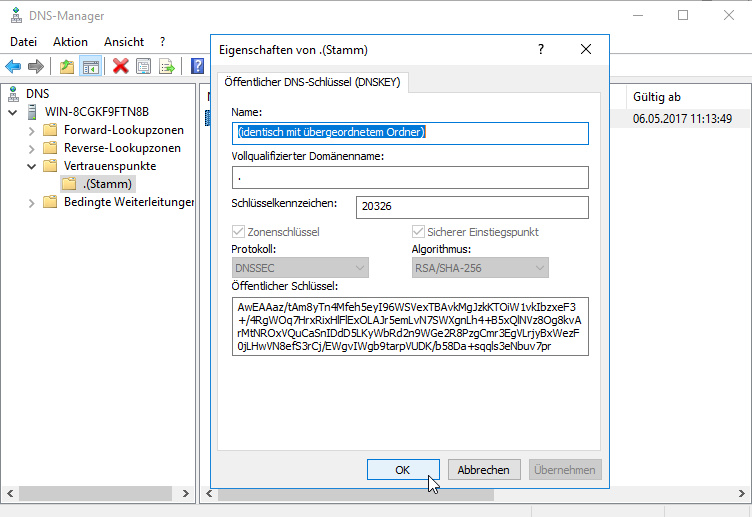Collapse the Vertrauenspunkte tree node
The height and width of the screenshot is (517, 752).
(33, 166)
